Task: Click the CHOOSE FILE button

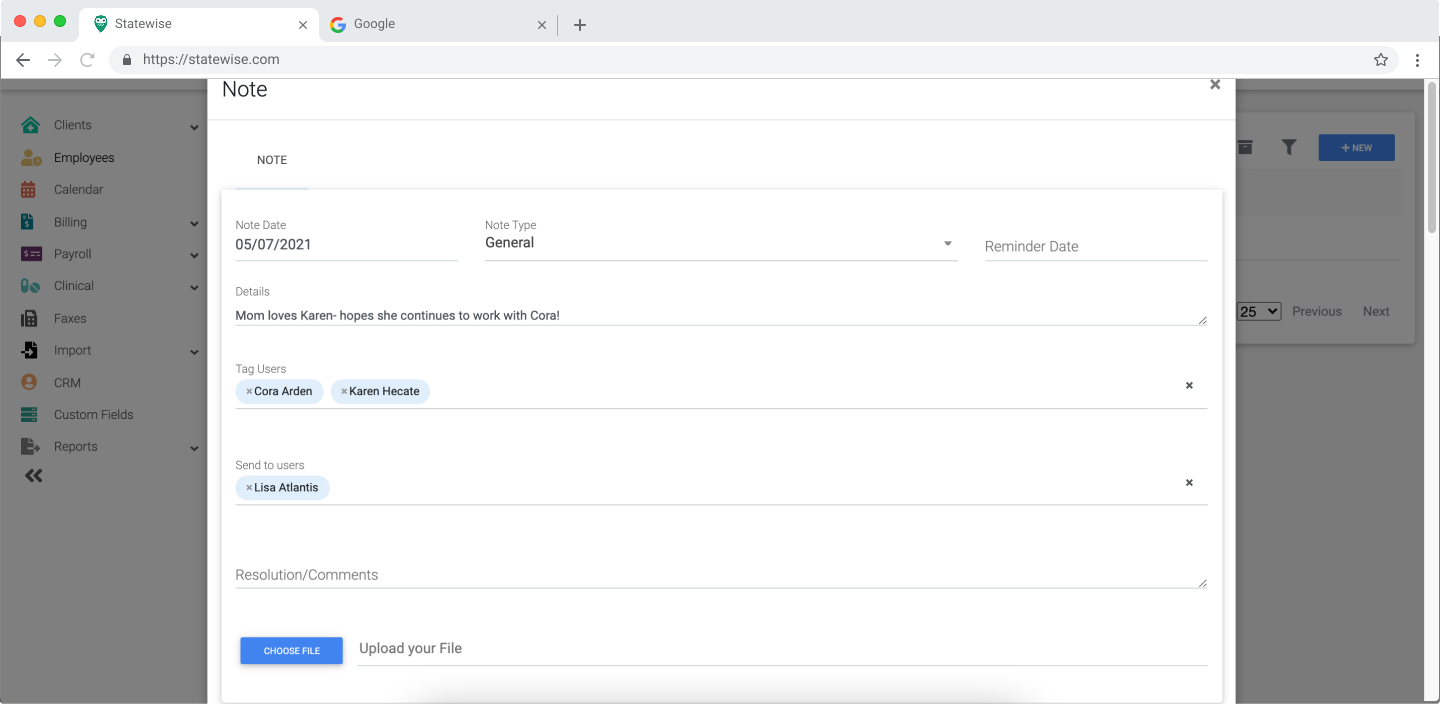Action: point(291,651)
